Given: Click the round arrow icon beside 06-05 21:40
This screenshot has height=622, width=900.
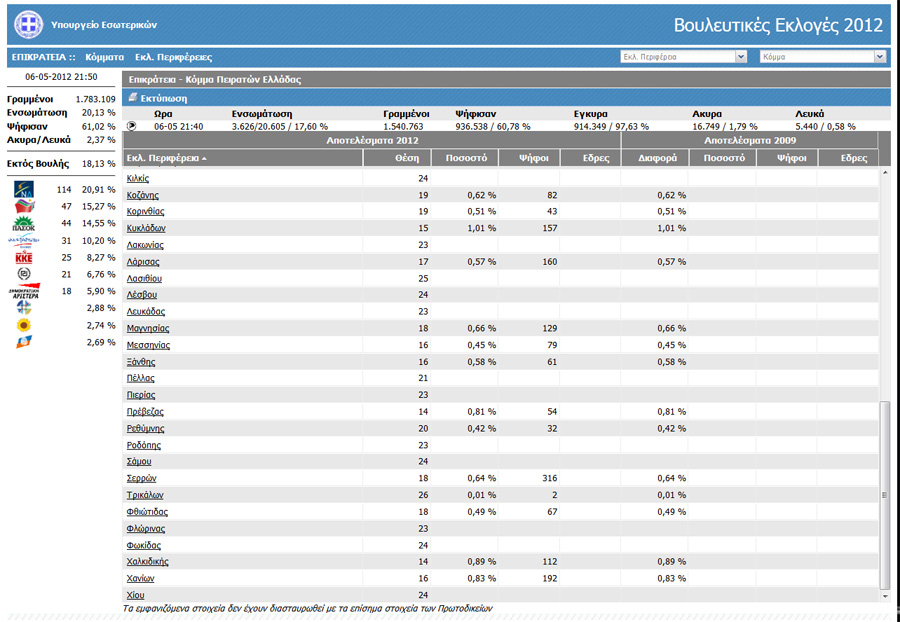Looking at the screenshot, I should click(x=131, y=126).
